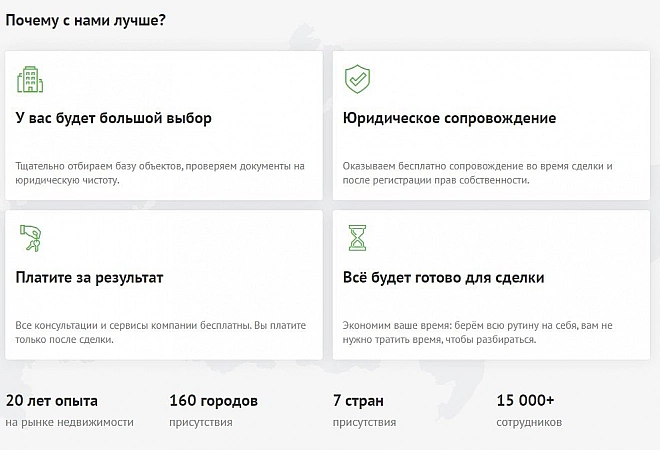
Task: Select the 'Юридическое сопровождение' title
Action: [449, 119]
